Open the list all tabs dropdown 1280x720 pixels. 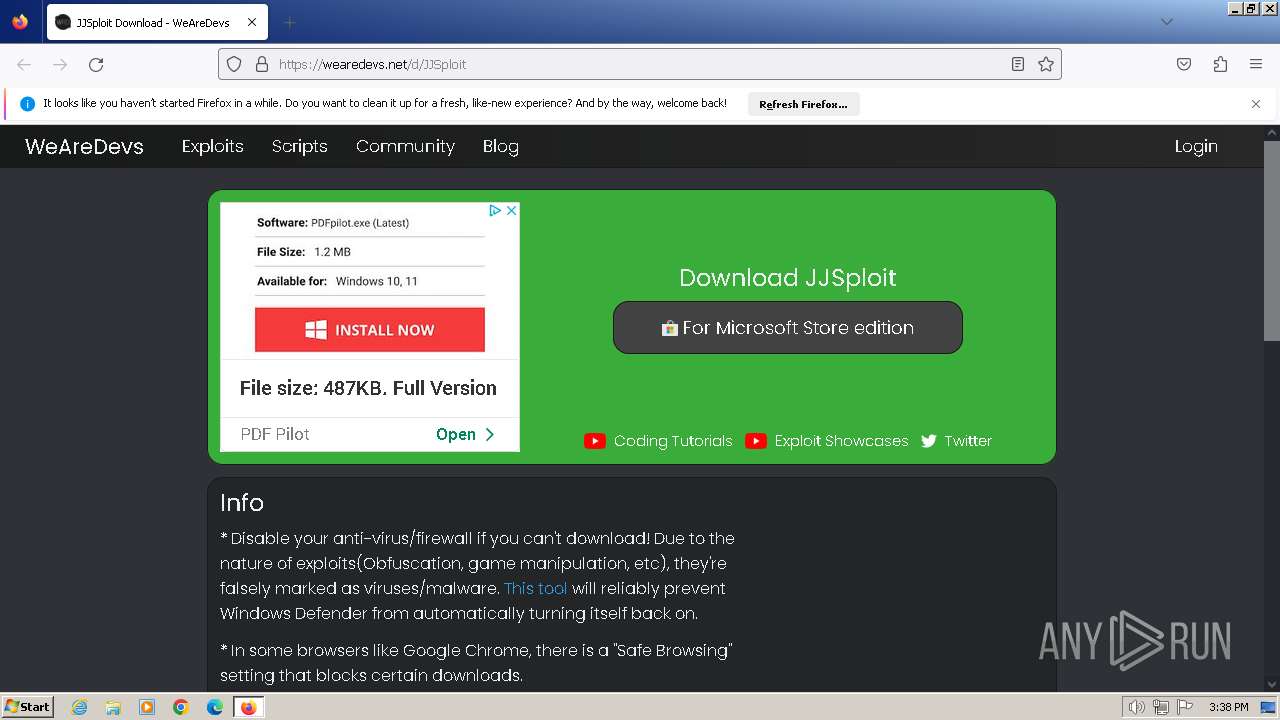click(x=1166, y=22)
